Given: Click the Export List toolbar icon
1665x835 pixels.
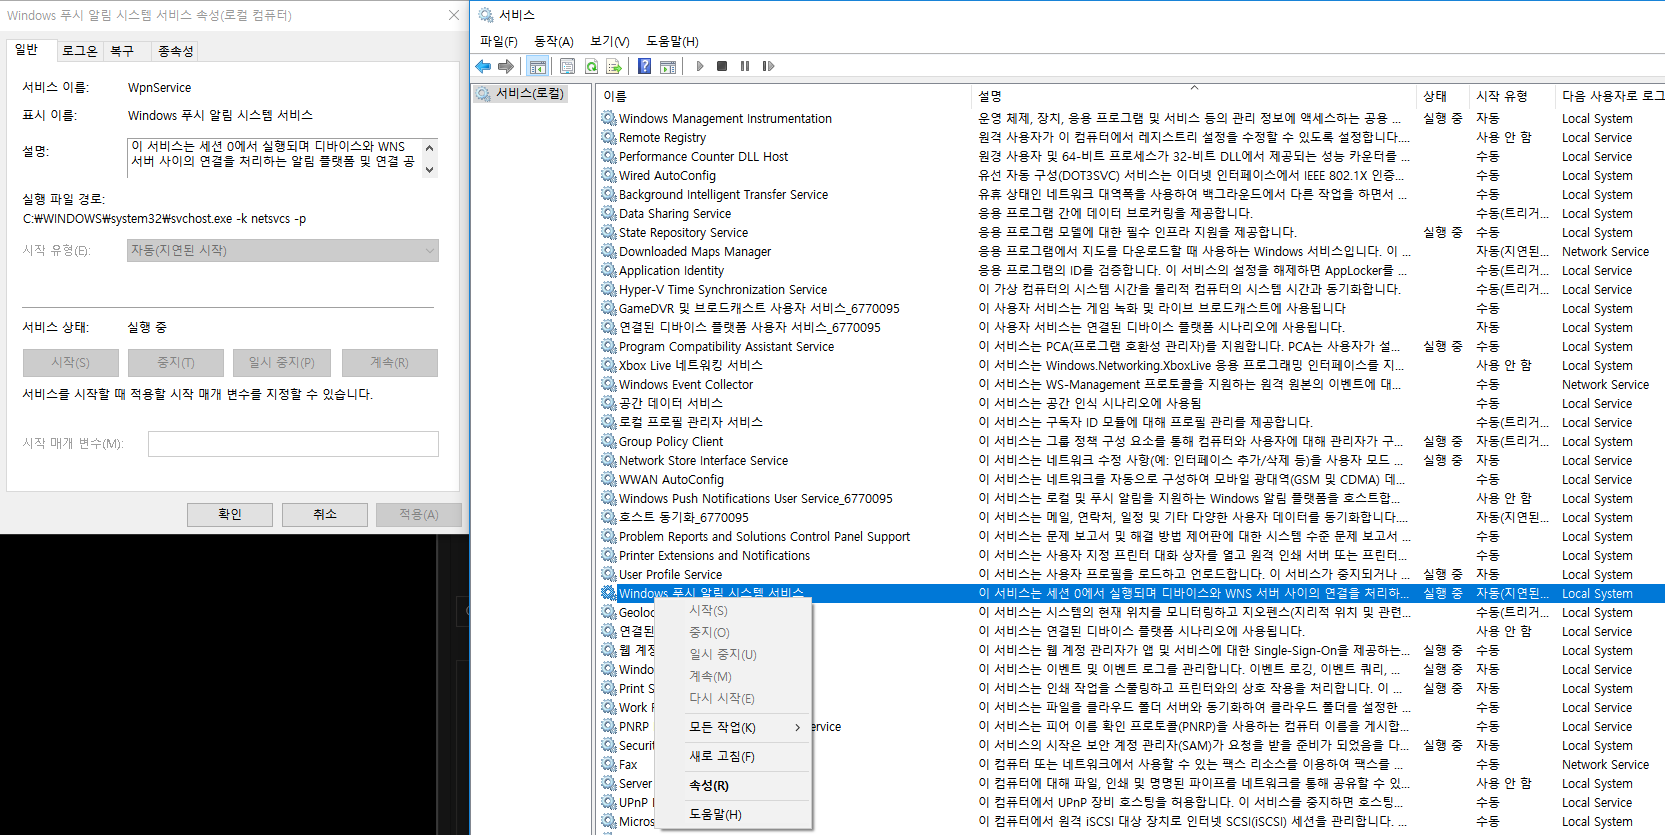Looking at the screenshot, I should click(614, 66).
